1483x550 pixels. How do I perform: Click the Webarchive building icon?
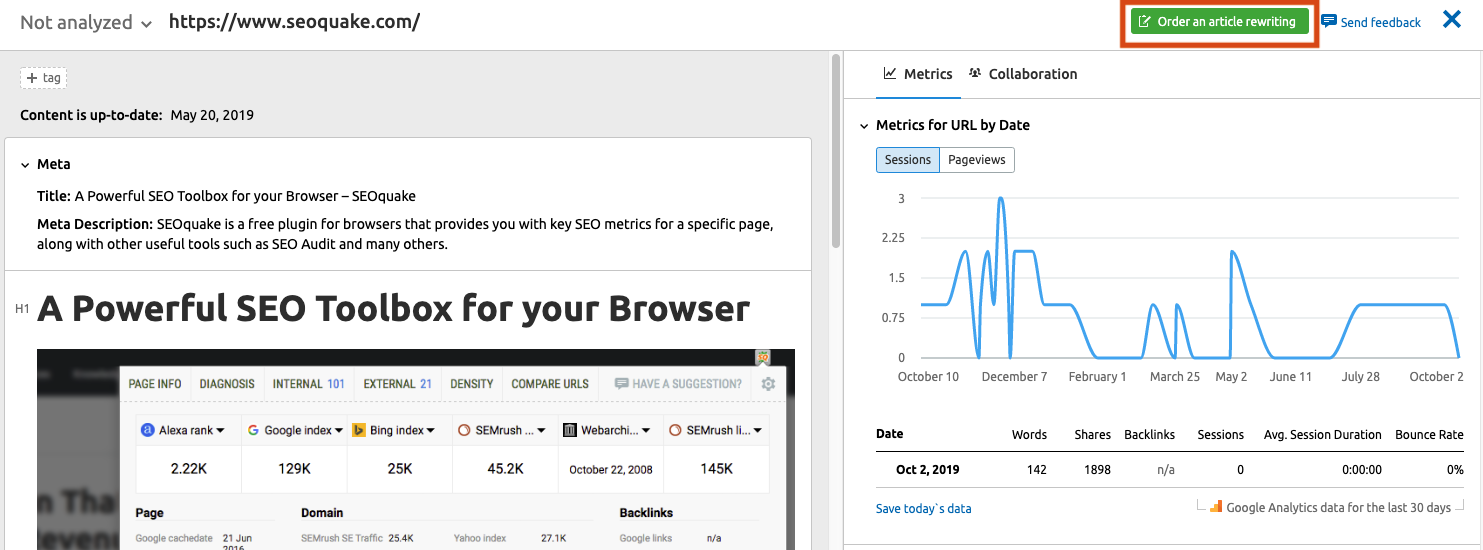pyautogui.click(x=569, y=430)
